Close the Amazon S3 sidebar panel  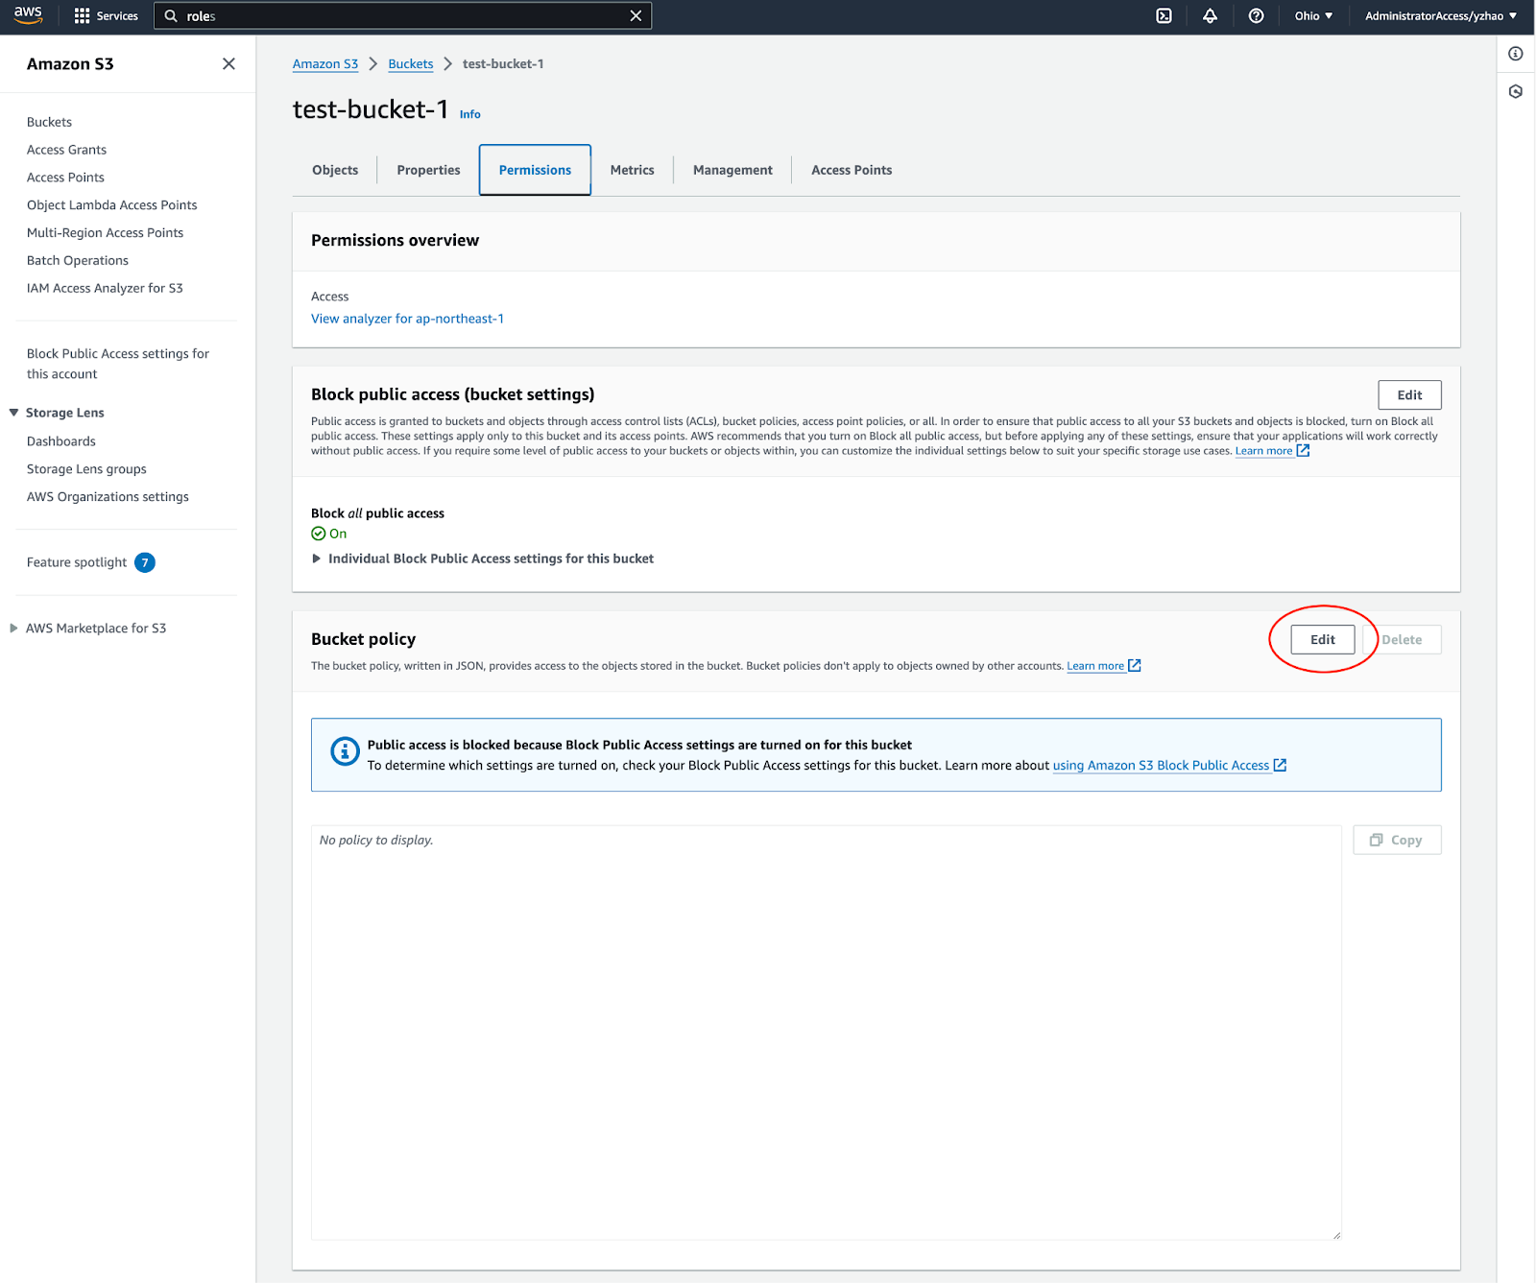(x=229, y=64)
